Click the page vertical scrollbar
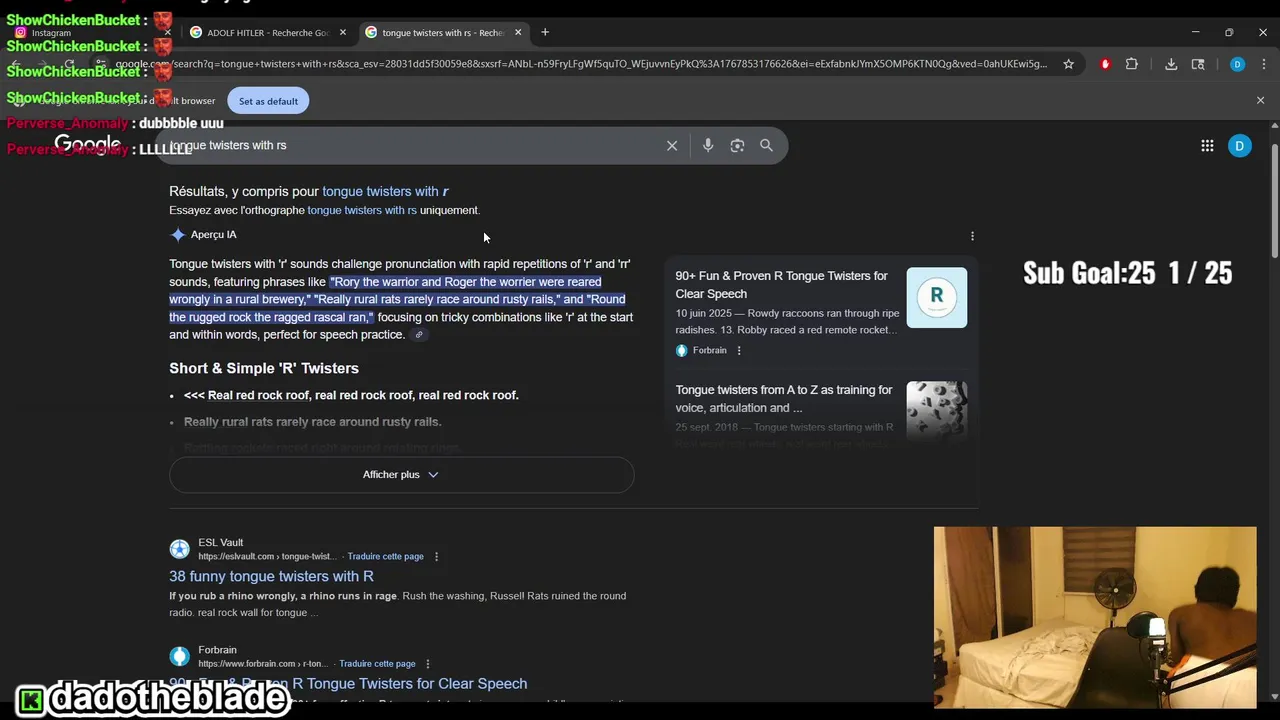The width and height of the screenshot is (1280, 720). (1274, 200)
